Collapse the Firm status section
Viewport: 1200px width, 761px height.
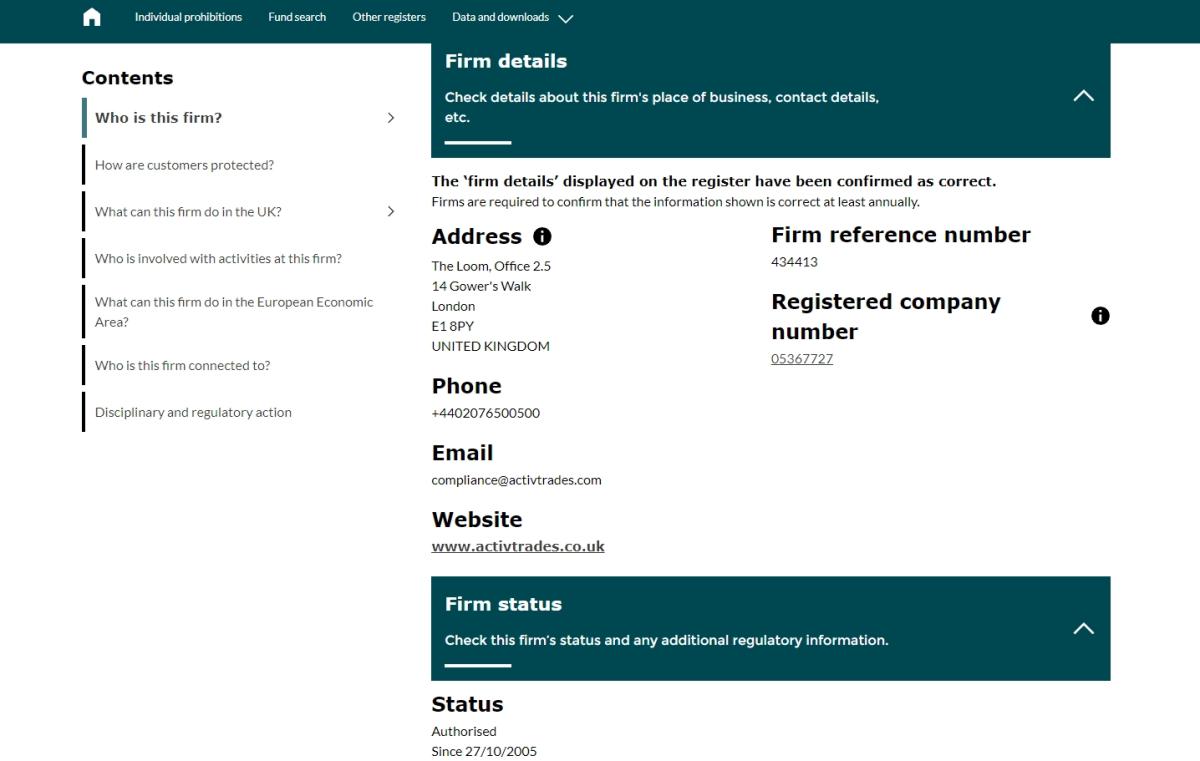click(x=1083, y=629)
